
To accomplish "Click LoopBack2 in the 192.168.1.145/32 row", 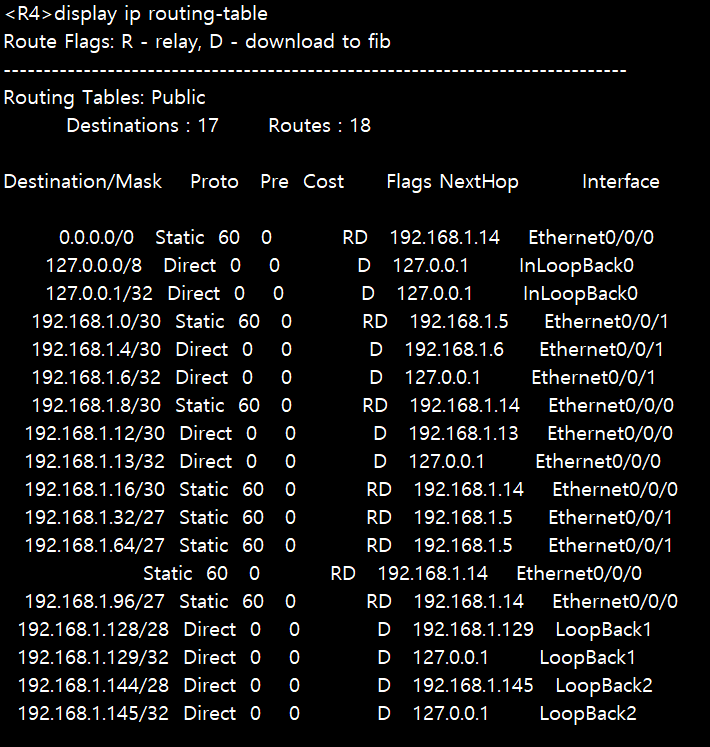I will (x=588, y=714).
